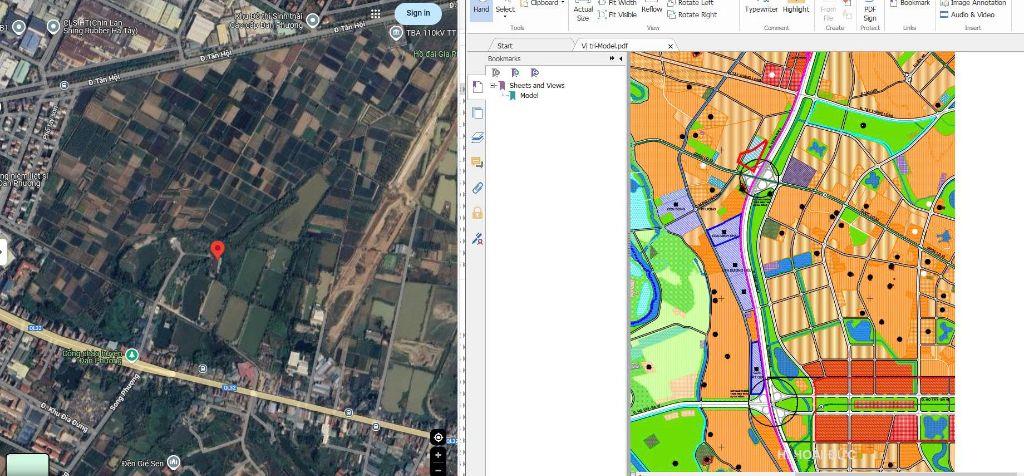Sign in to Google Maps
Image resolution: width=1024 pixels, height=476 pixels.
coord(418,13)
